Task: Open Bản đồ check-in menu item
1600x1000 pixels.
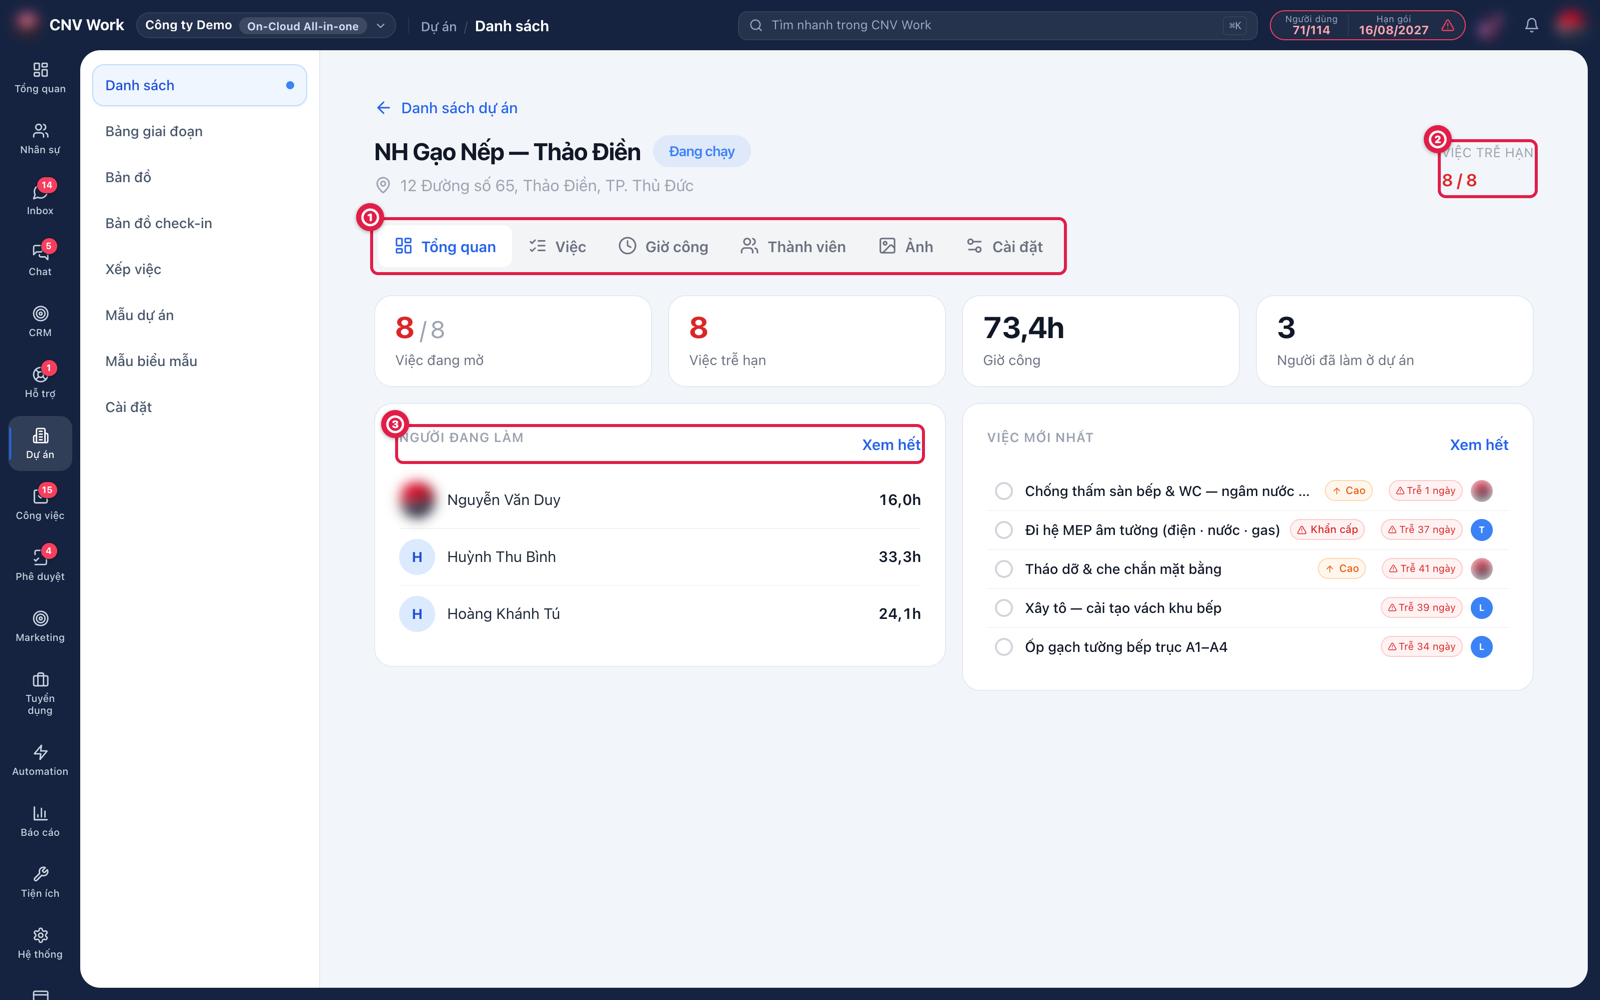Action: 199,223
